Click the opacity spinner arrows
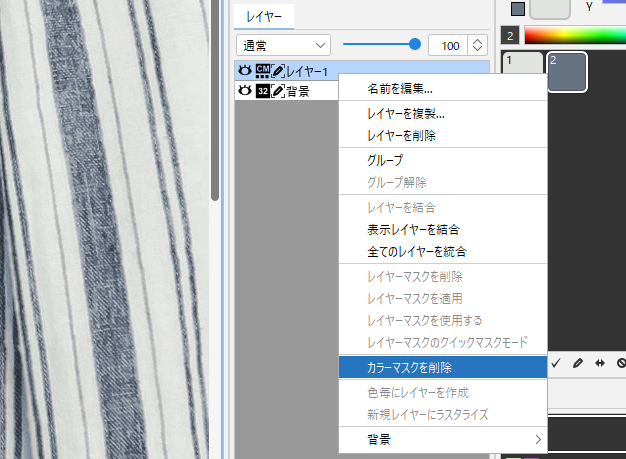This screenshot has width=626, height=459. [477, 45]
